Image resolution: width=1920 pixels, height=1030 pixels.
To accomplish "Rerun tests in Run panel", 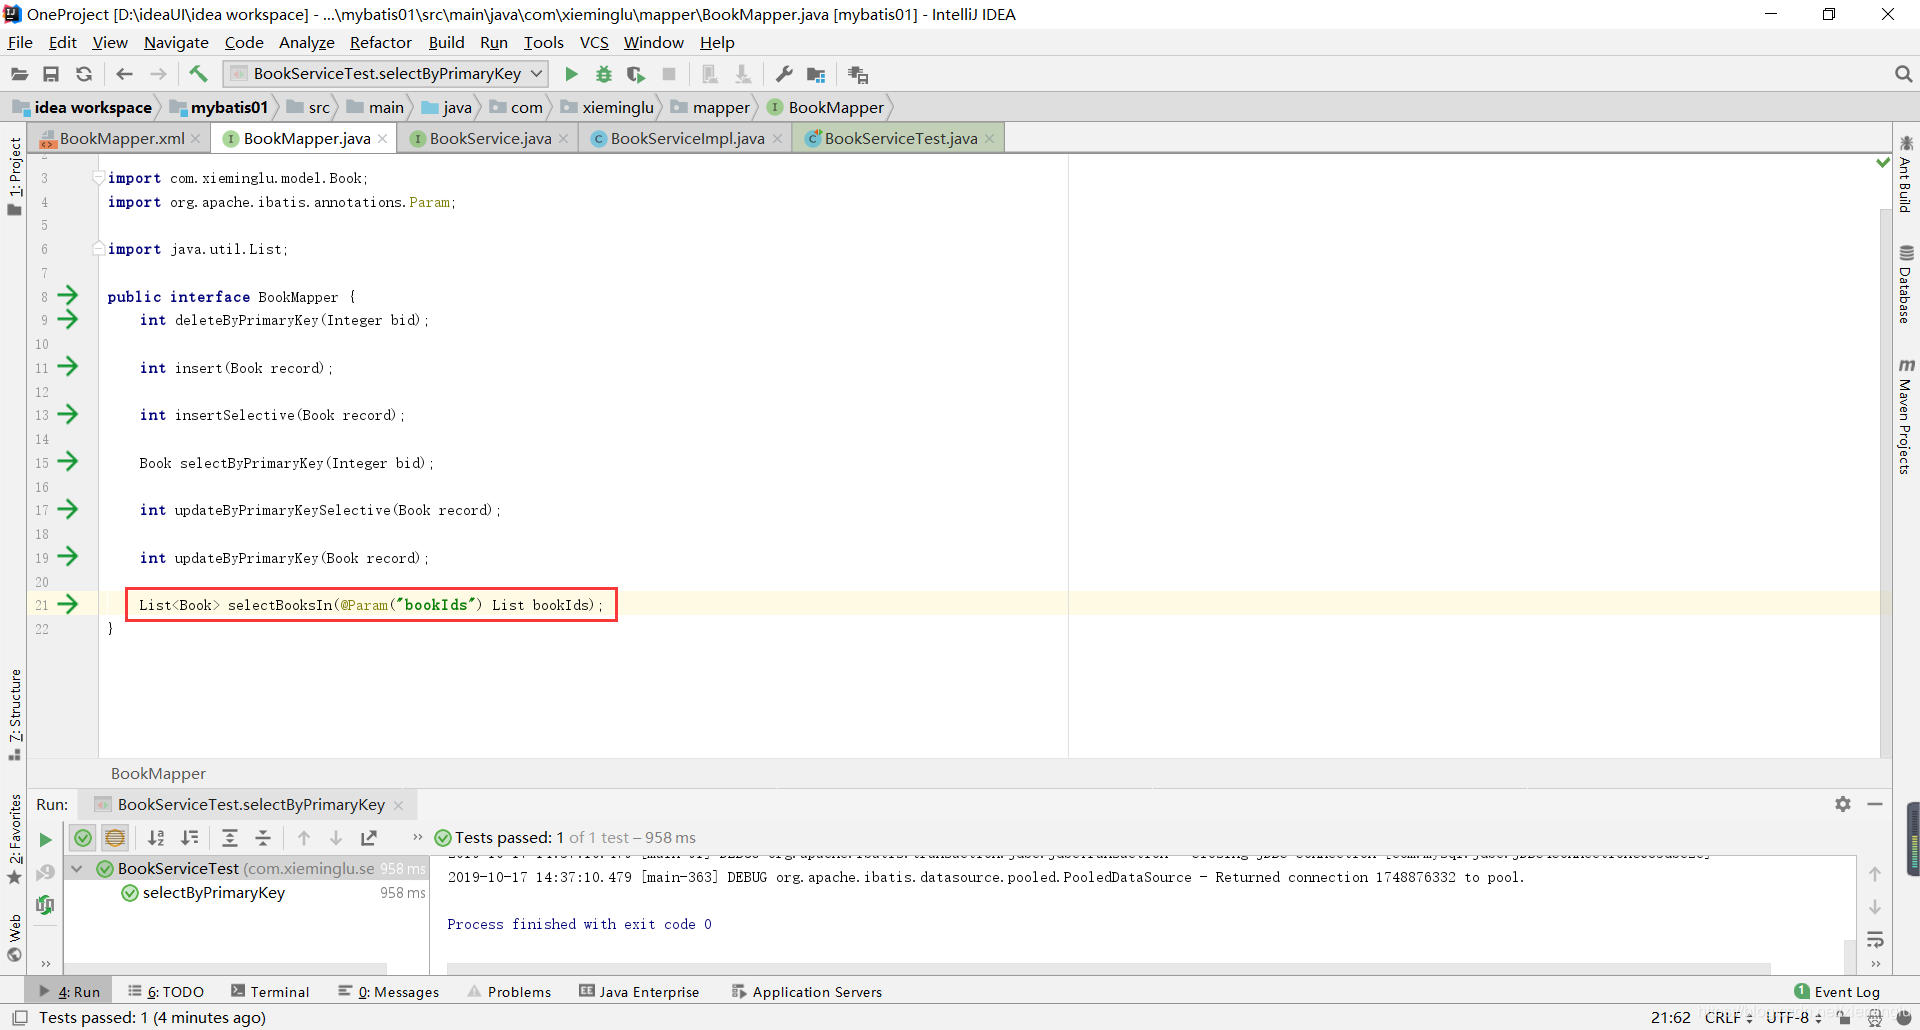I will (x=45, y=839).
